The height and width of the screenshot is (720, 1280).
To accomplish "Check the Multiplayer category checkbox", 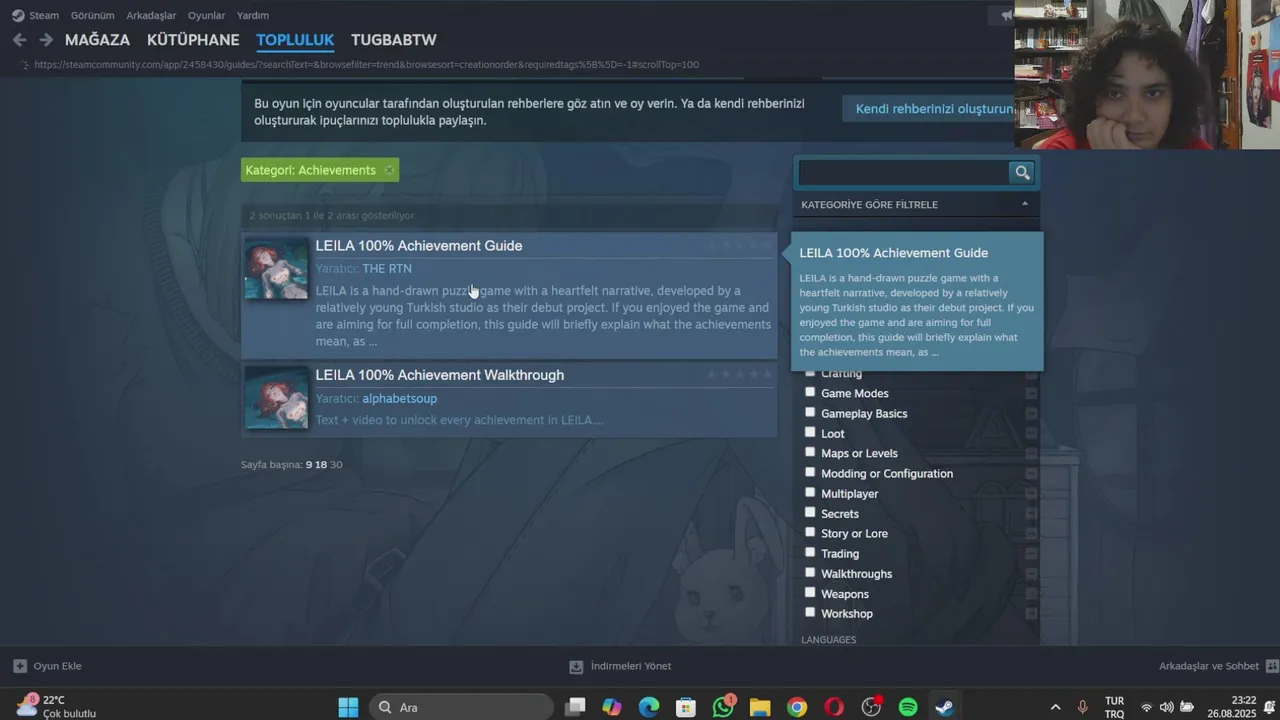I will click(x=810, y=492).
